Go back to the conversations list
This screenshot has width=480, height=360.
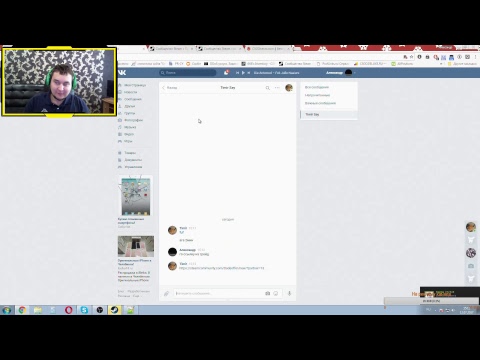pos(170,88)
